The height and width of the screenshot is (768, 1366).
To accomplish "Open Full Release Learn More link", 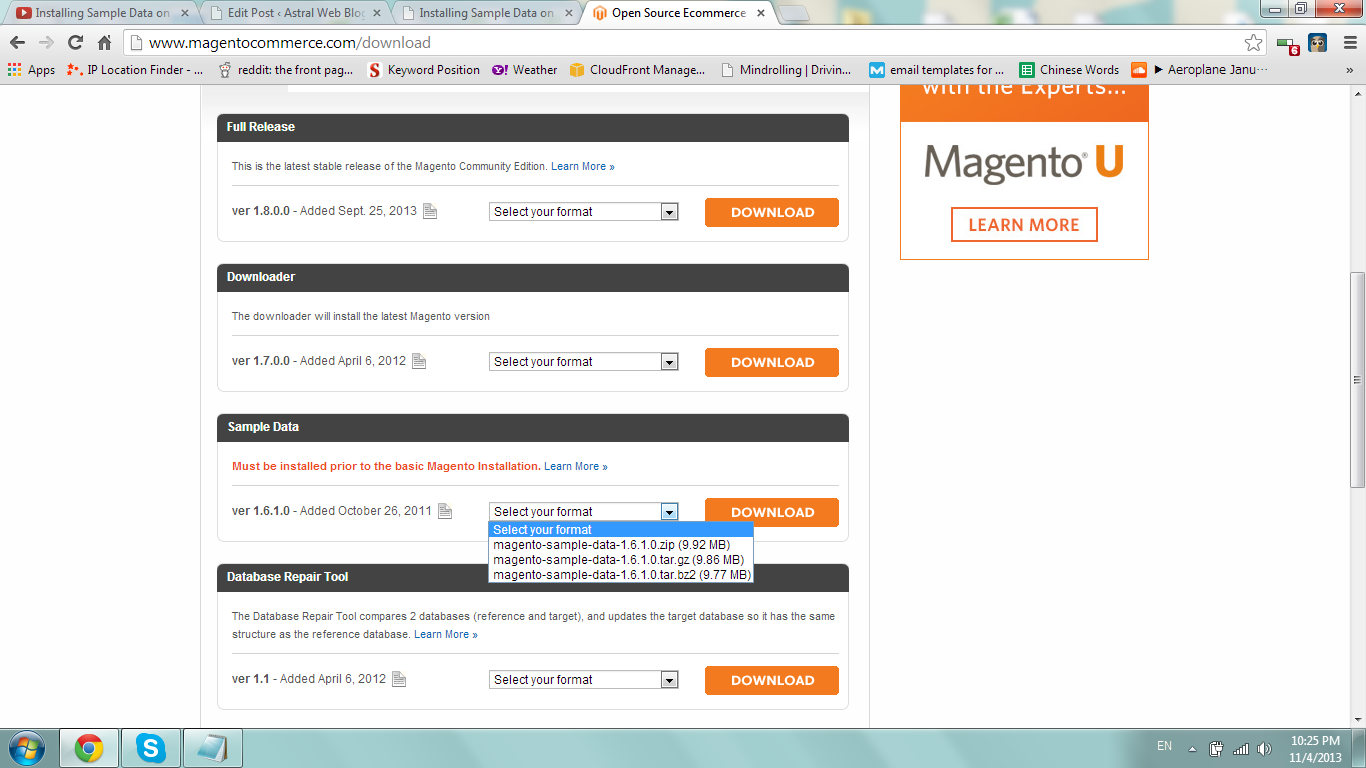I will click(x=583, y=166).
